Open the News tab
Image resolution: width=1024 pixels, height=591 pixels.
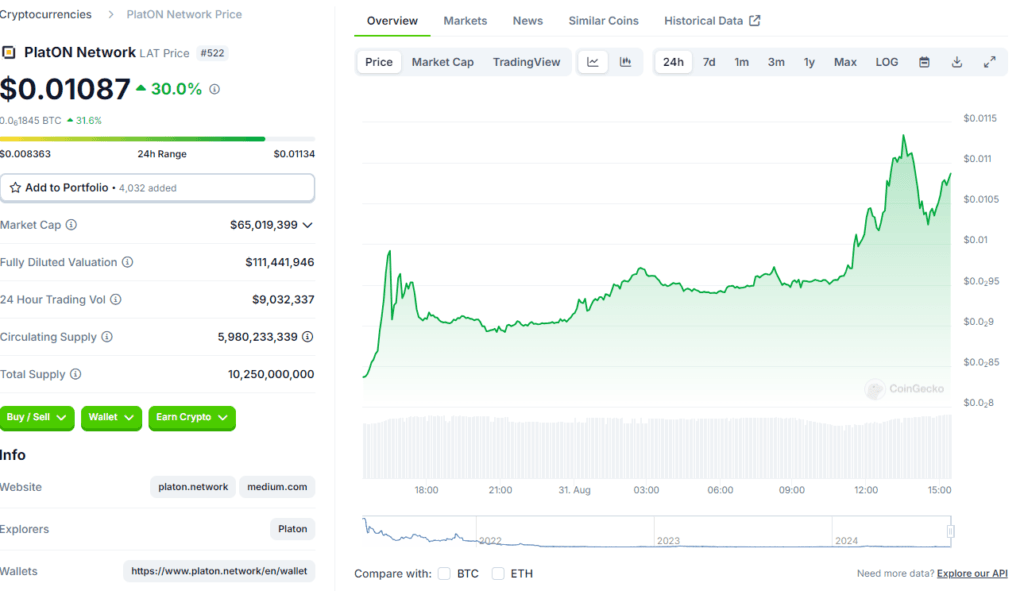[528, 21]
